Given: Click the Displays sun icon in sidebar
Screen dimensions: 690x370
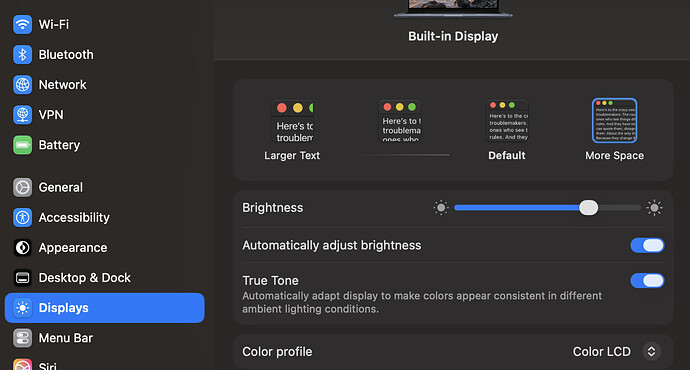Looking at the screenshot, I should click(22, 308).
